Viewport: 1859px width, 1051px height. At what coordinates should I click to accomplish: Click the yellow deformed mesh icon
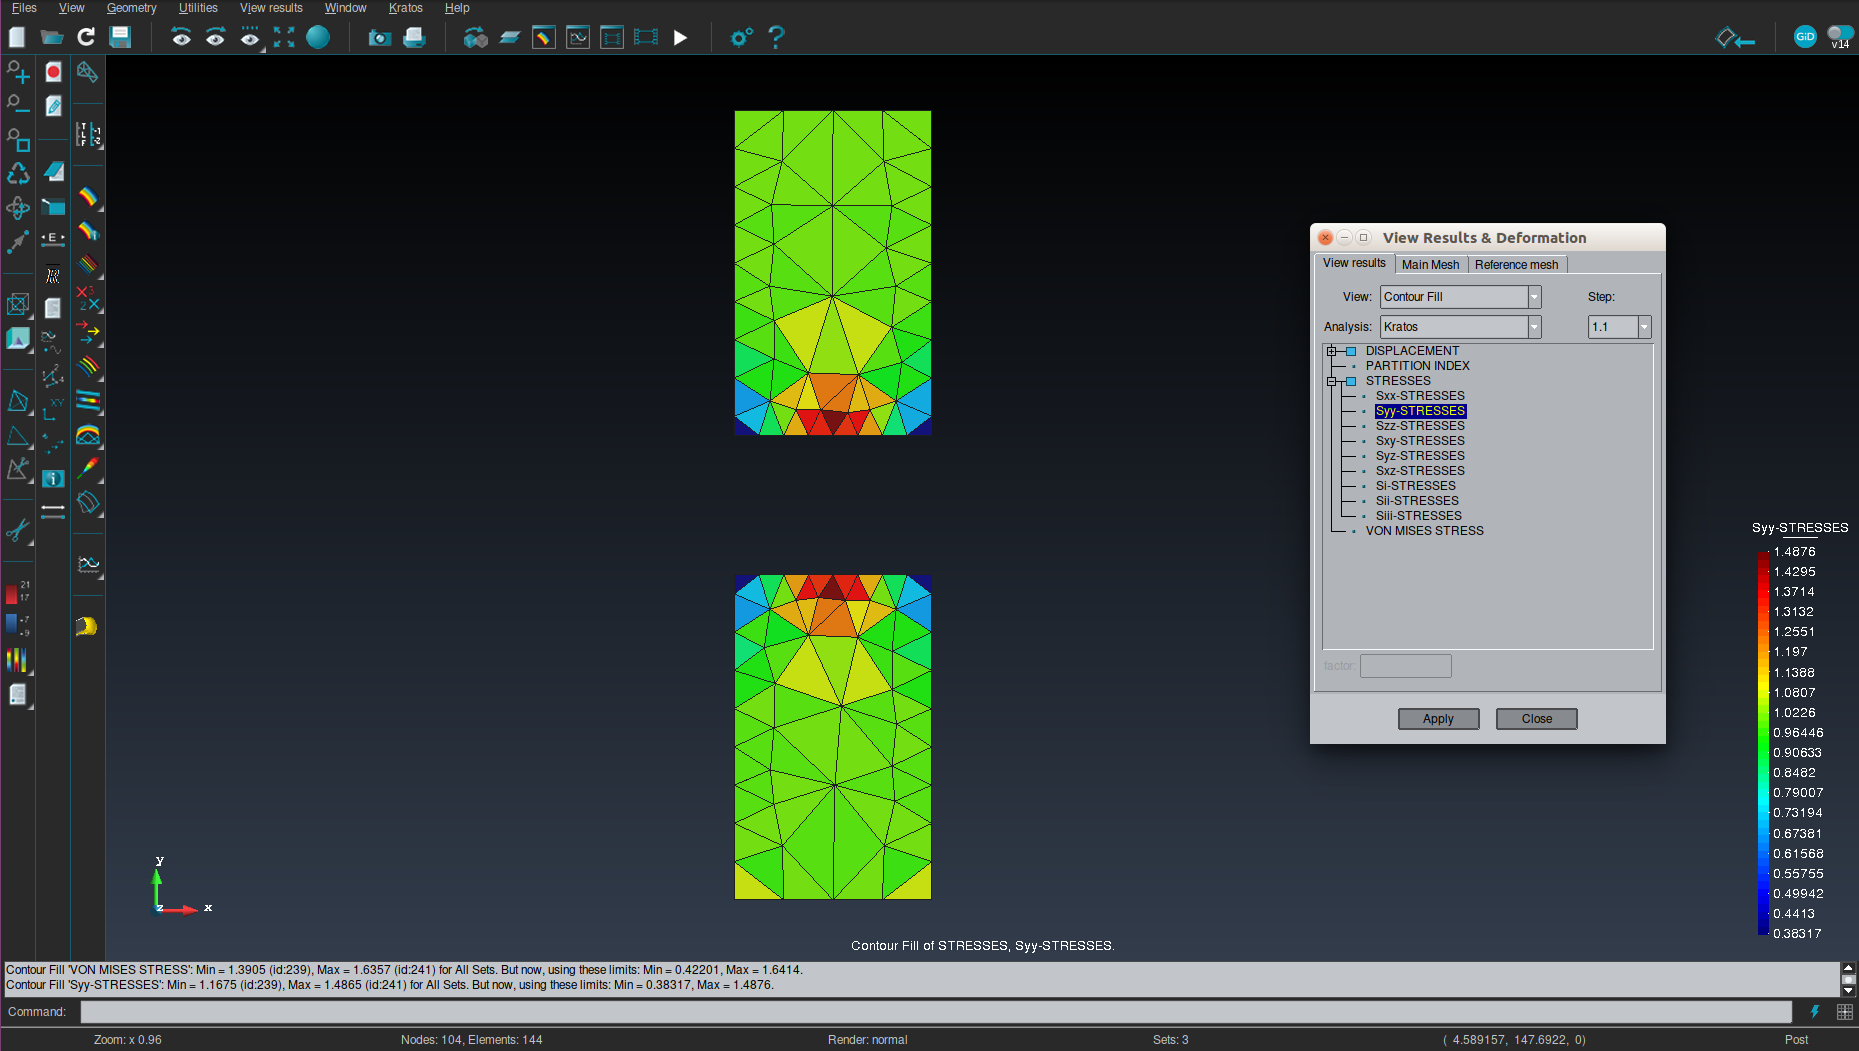coord(87,626)
